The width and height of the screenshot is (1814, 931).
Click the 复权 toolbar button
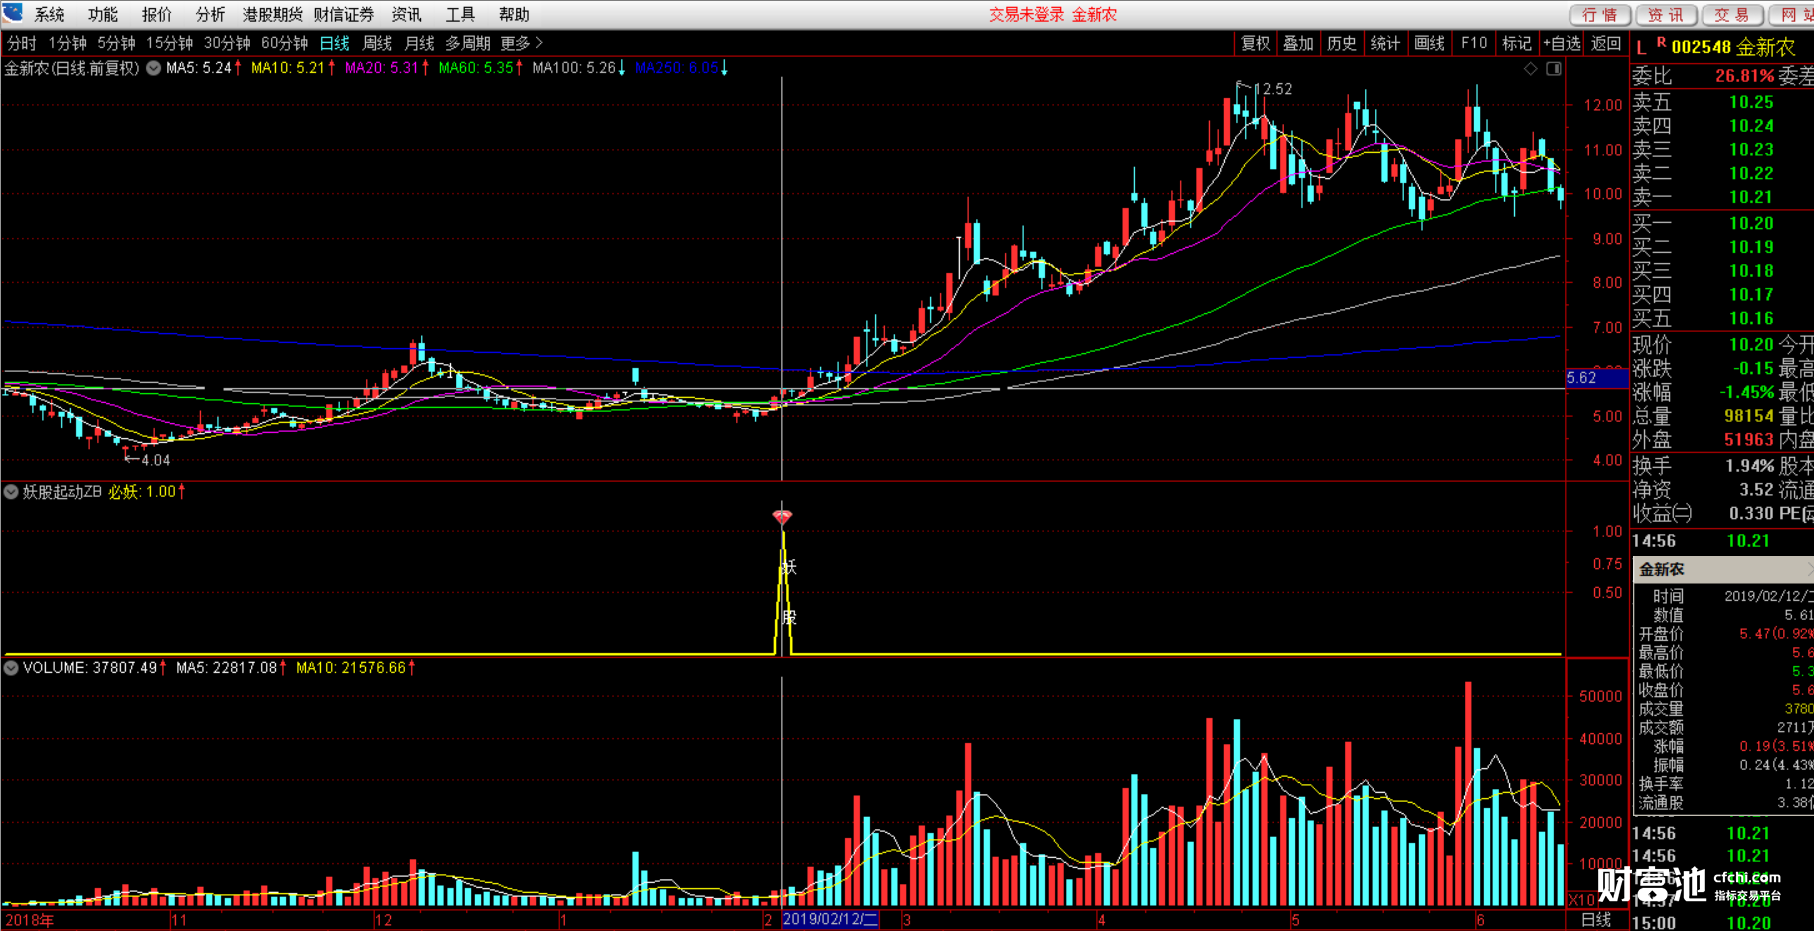1255,43
